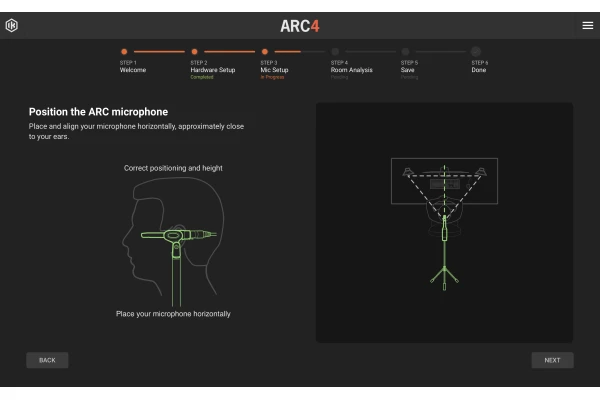Click the 'Position the ARC microphone' heading
This screenshot has width=600, height=400.
pyautogui.click(x=98, y=112)
